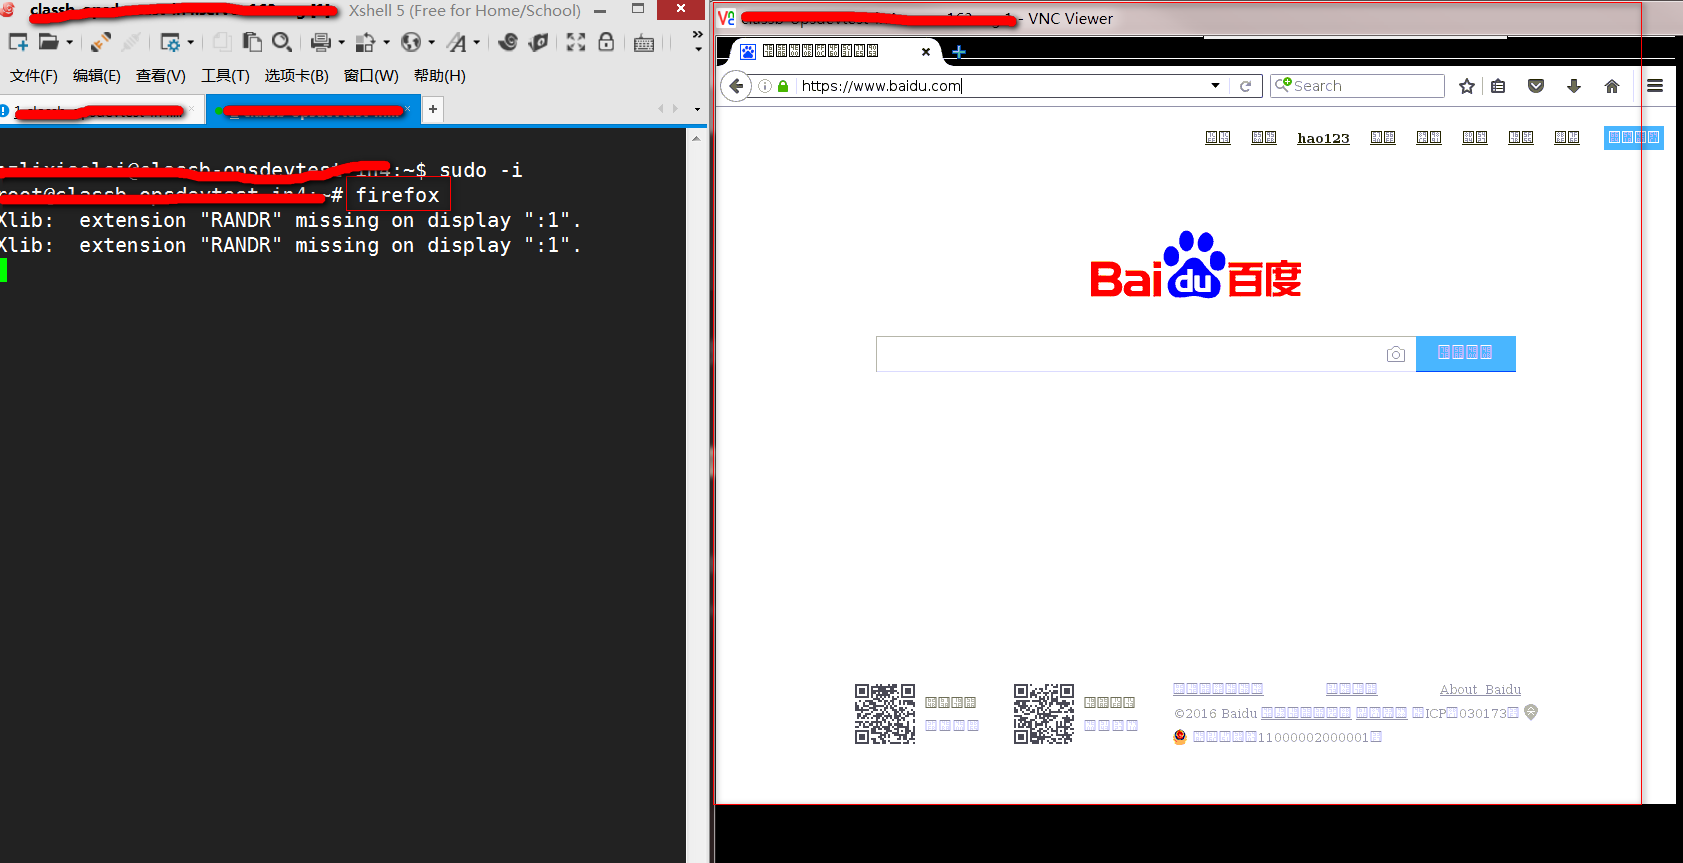Open the 窗口(W) menu
Viewport: 1683px width, 863px height.
[371, 76]
